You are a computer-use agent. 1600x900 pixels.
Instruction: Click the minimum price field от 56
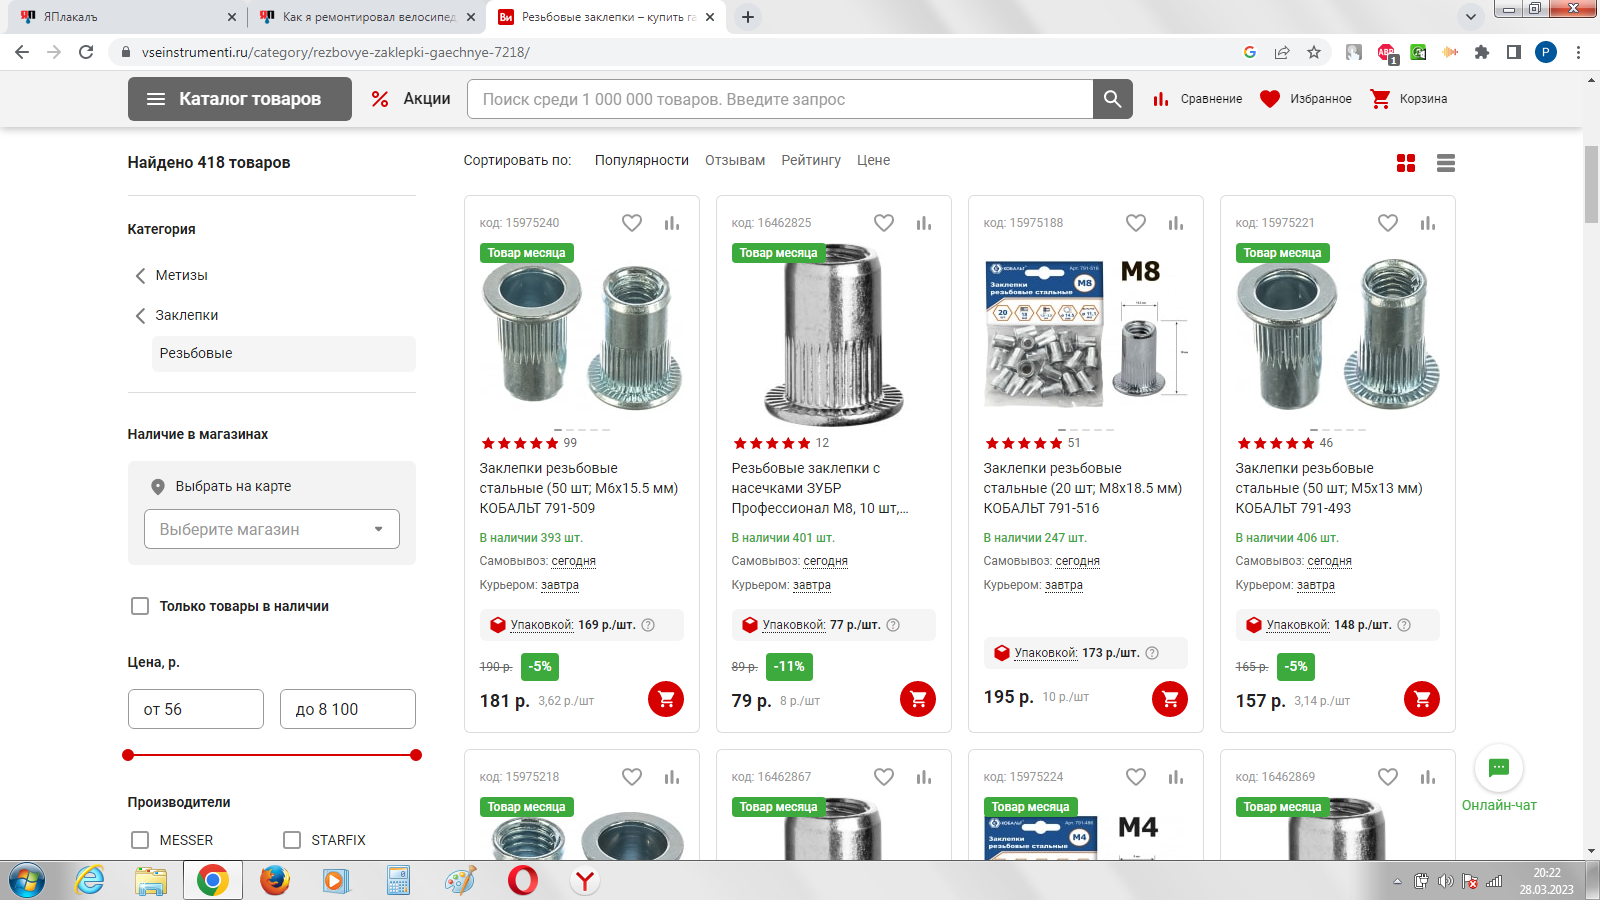pyautogui.click(x=196, y=709)
